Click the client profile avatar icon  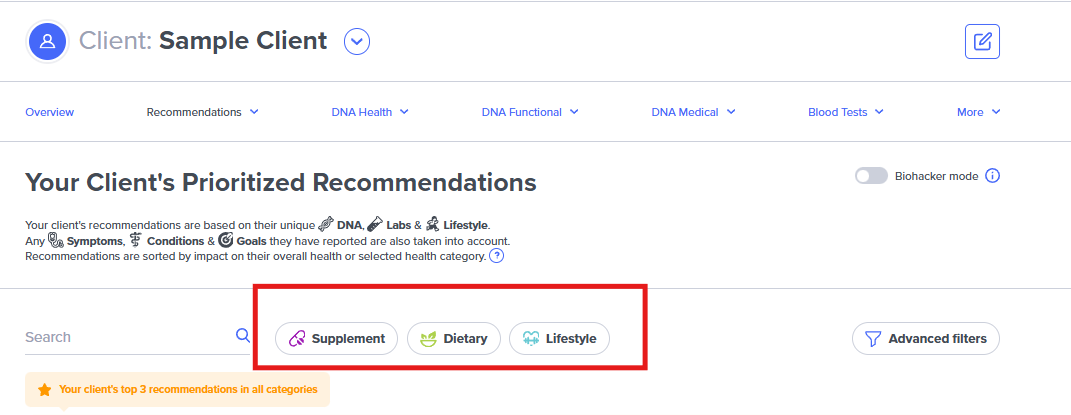point(47,41)
